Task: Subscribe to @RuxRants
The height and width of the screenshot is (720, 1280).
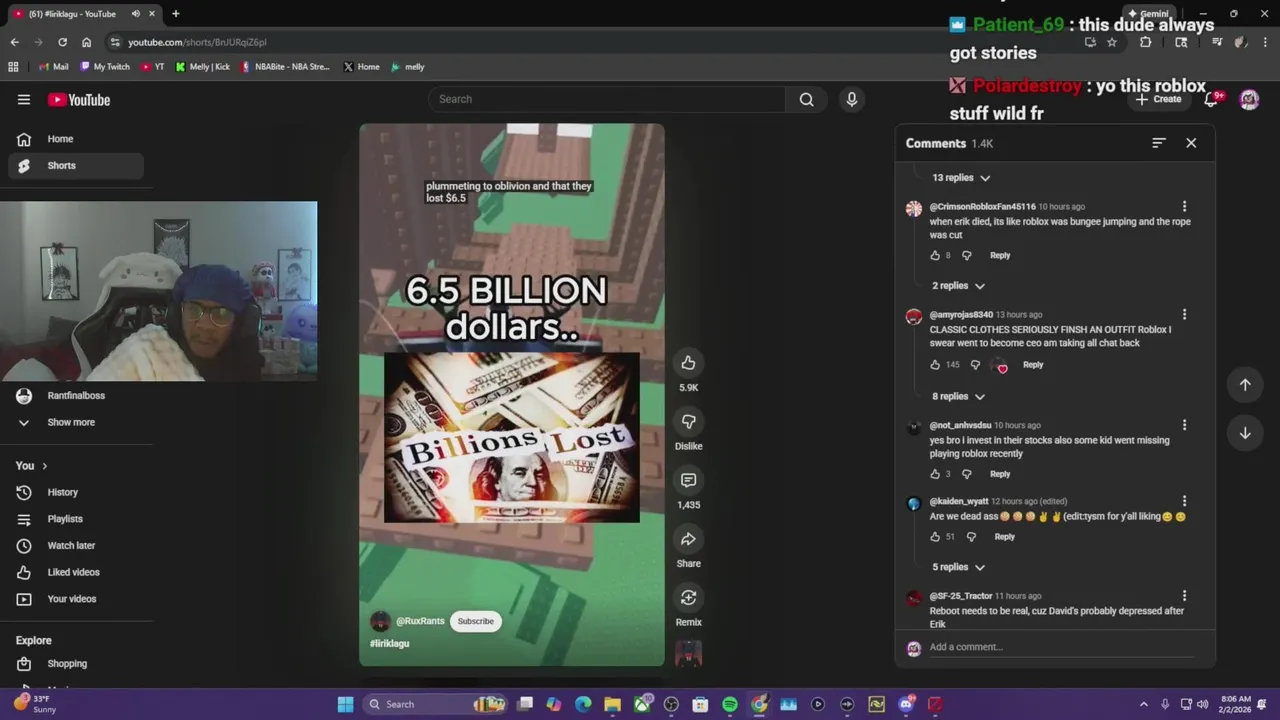Action: [x=475, y=621]
